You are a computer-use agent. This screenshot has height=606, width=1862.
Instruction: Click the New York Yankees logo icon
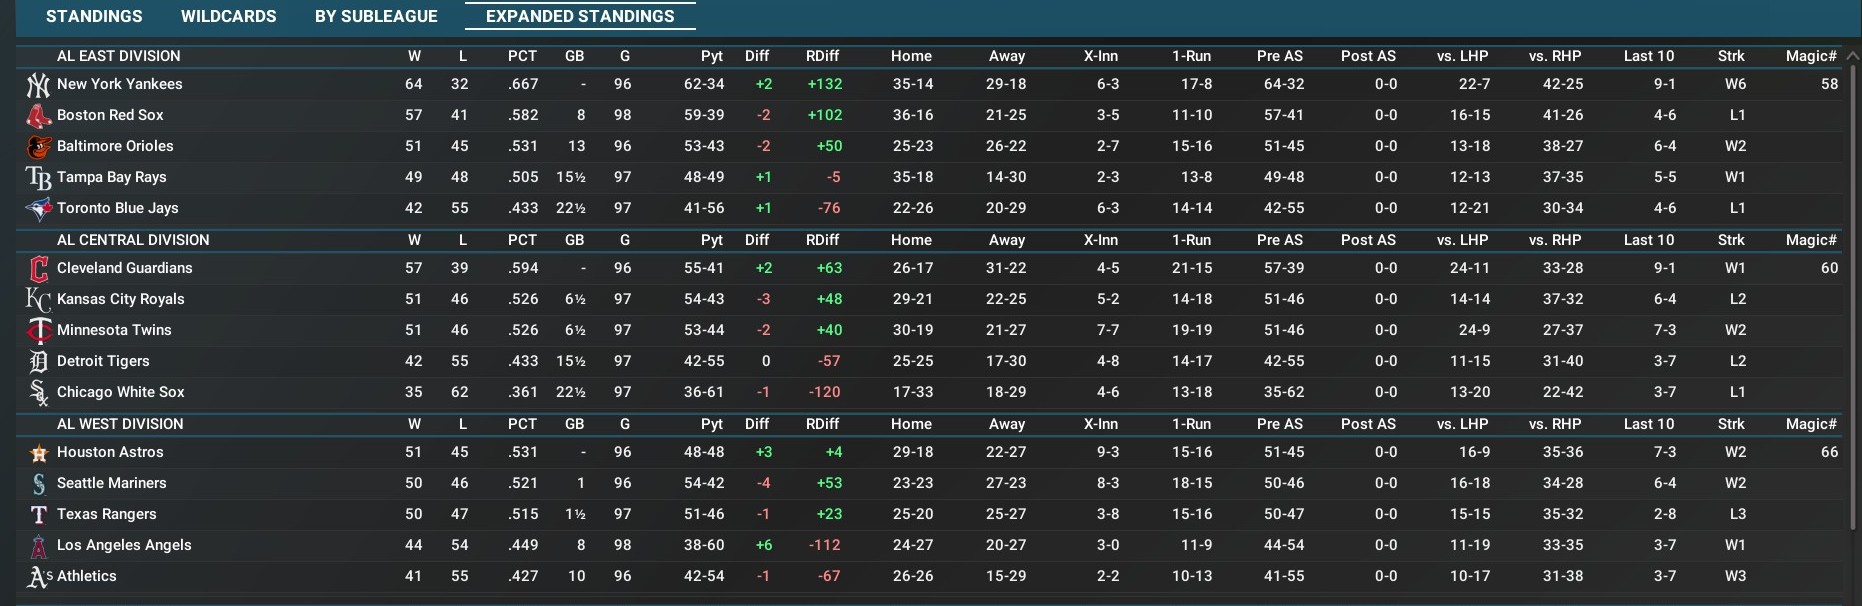point(38,85)
